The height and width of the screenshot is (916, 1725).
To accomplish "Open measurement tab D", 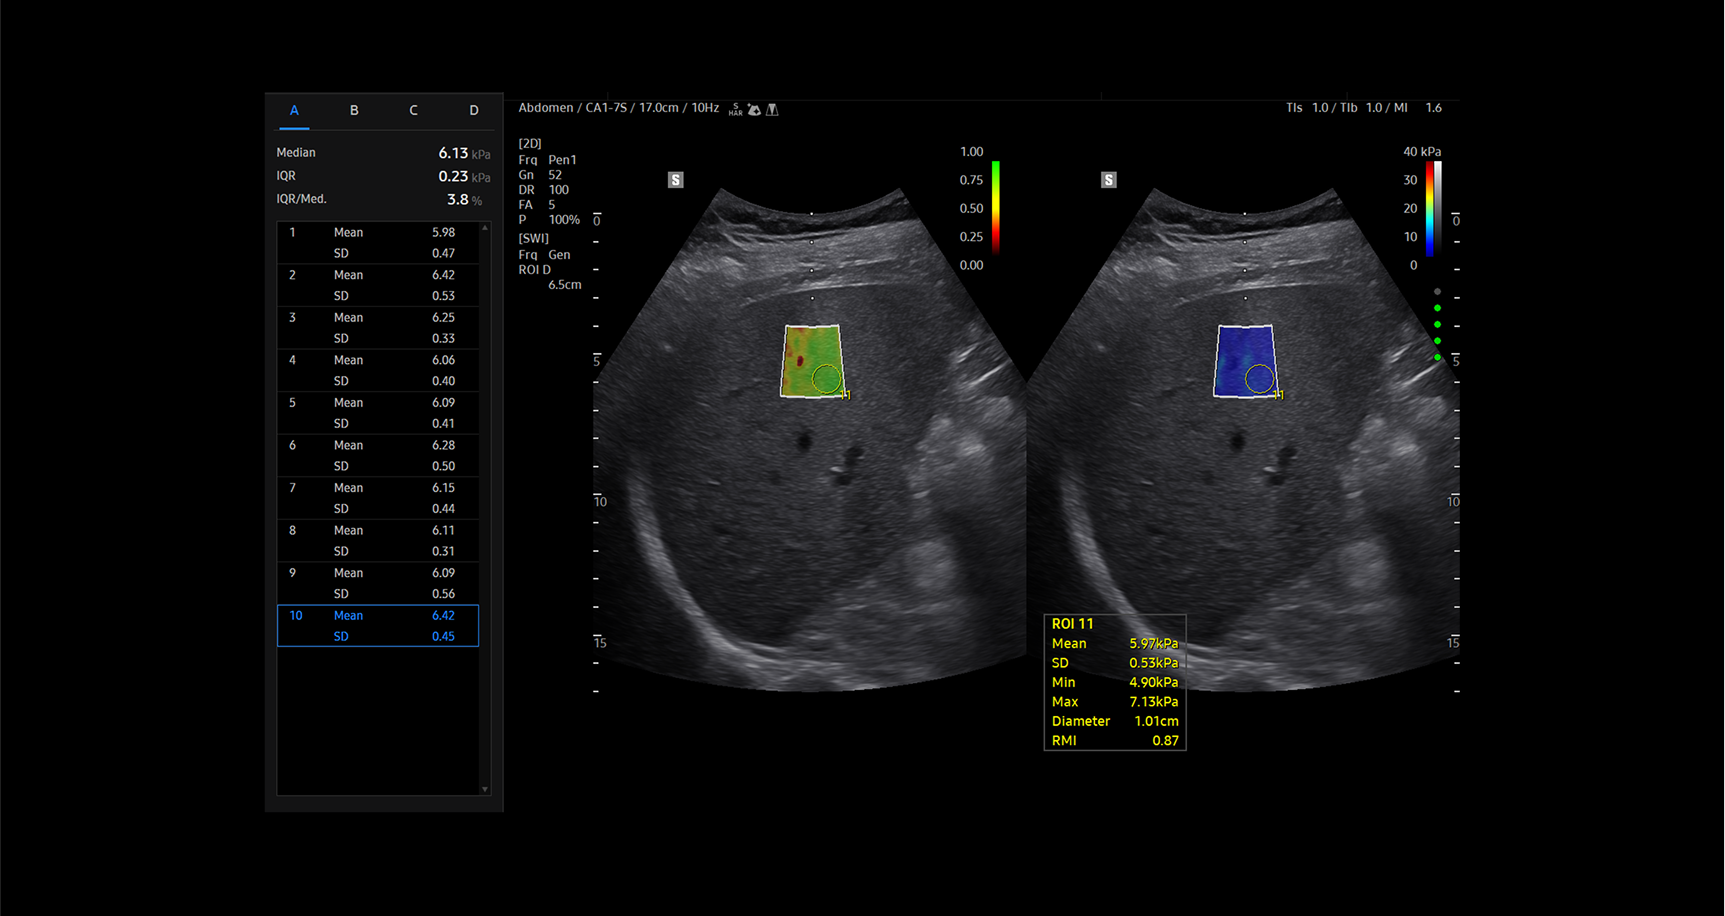I will (473, 110).
